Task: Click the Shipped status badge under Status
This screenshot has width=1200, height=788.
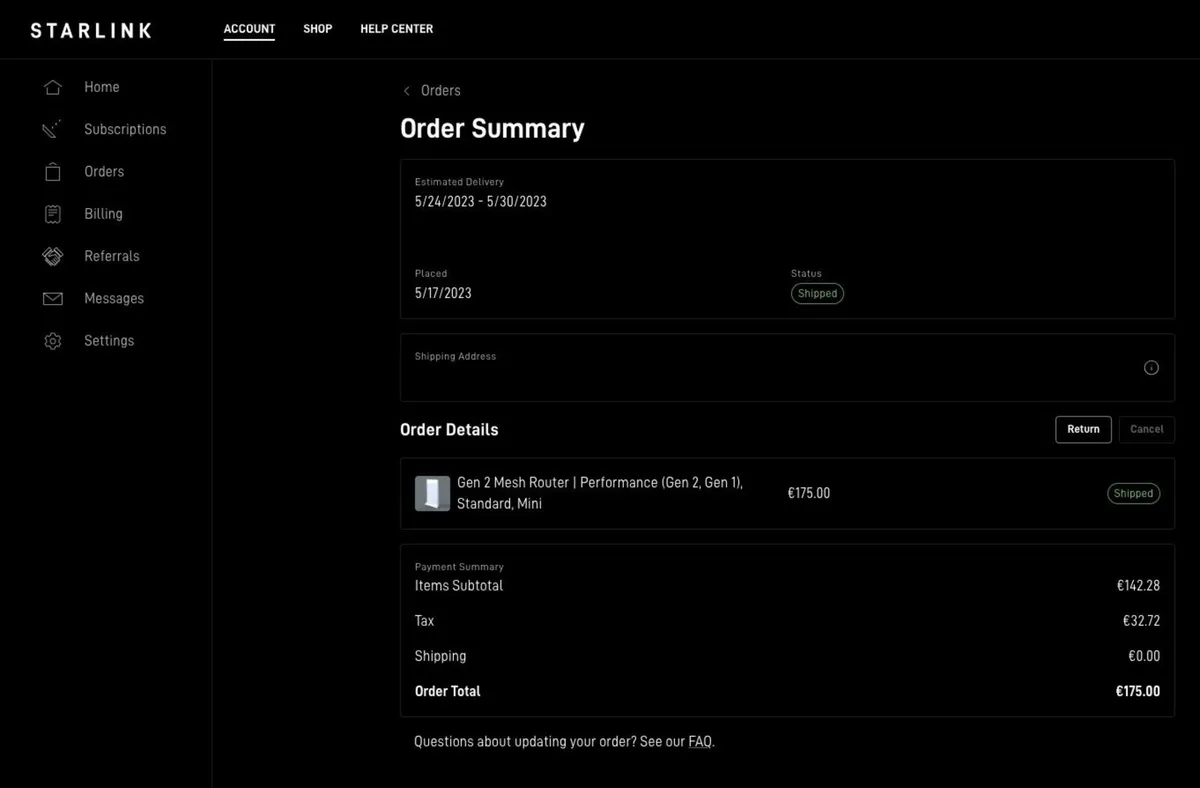Action: (x=817, y=294)
